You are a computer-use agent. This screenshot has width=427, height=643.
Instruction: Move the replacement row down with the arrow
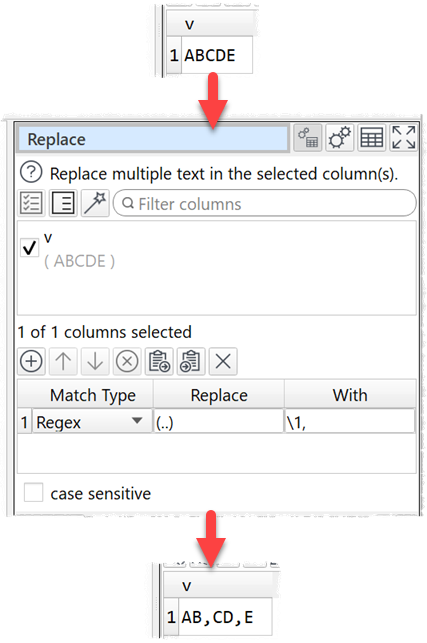(95, 361)
